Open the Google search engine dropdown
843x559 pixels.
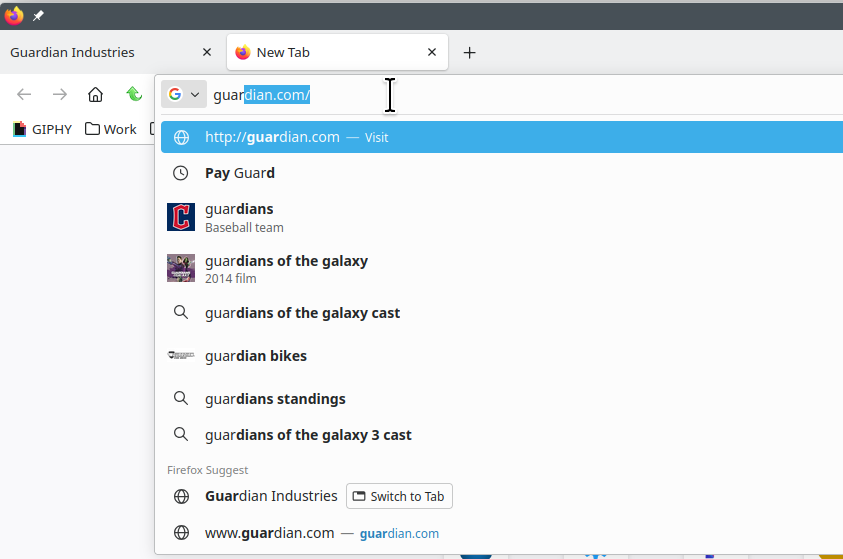click(x=183, y=95)
